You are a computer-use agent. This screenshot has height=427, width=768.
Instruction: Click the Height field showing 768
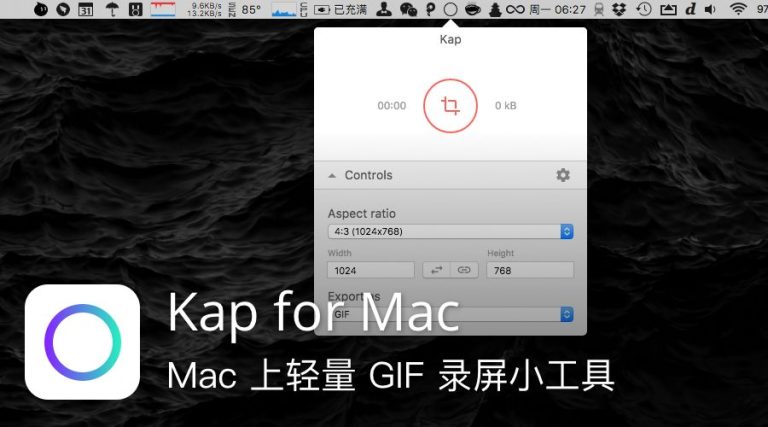pyautogui.click(x=530, y=270)
